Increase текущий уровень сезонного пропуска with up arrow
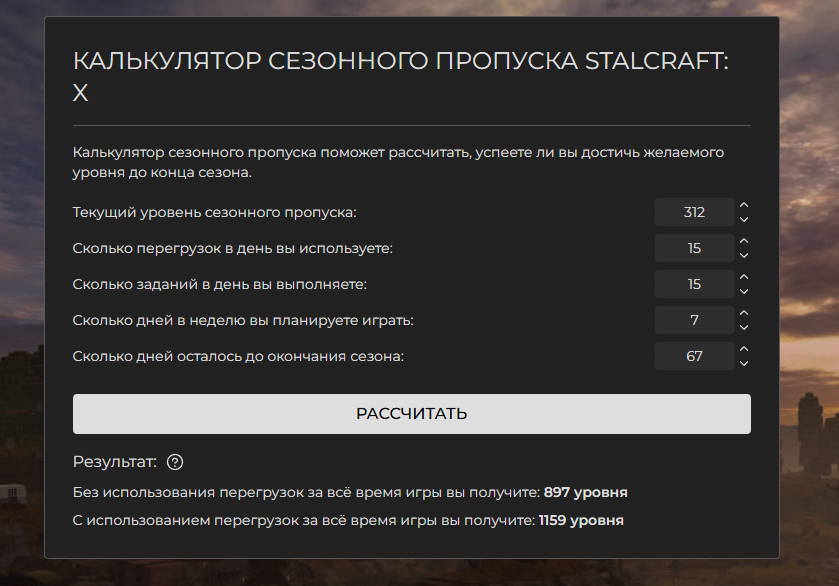Viewport: 839px width, 586px height. pyautogui.click(x=743, y=206)
